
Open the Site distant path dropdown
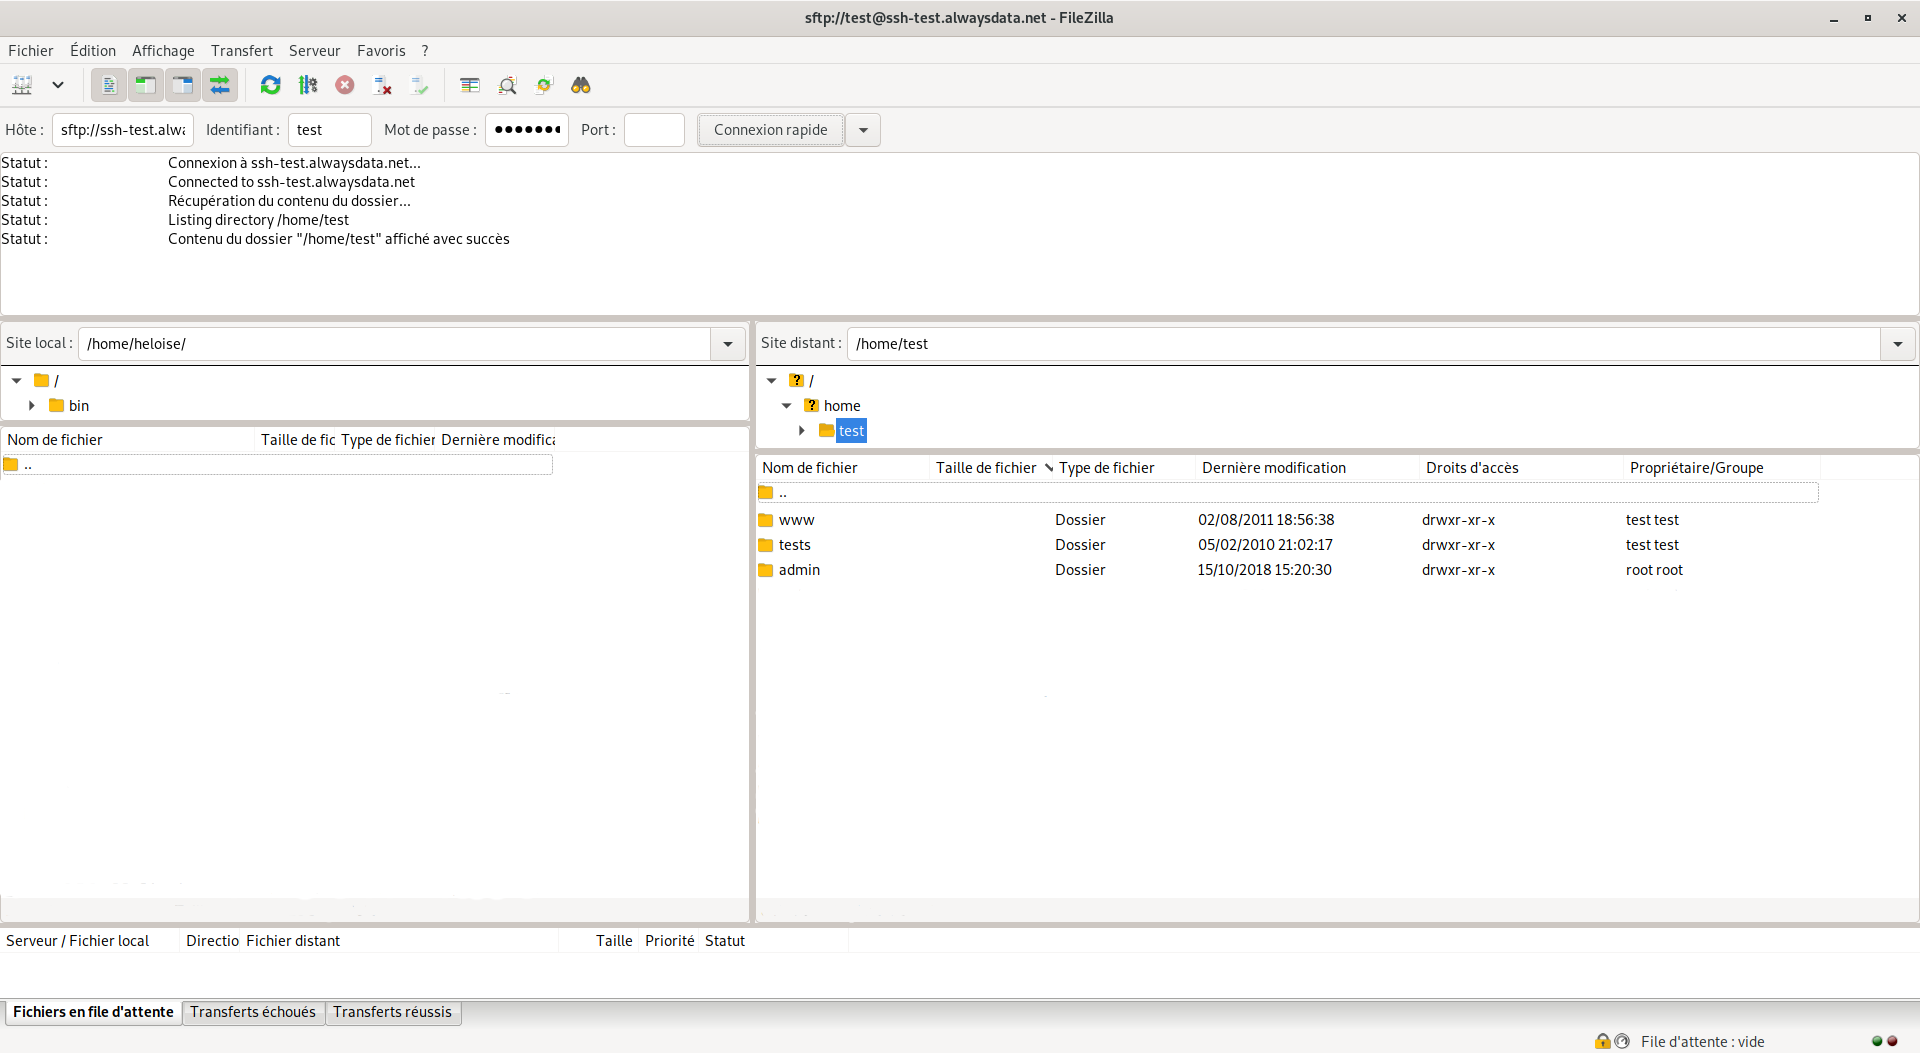[x=1898, y=343]
